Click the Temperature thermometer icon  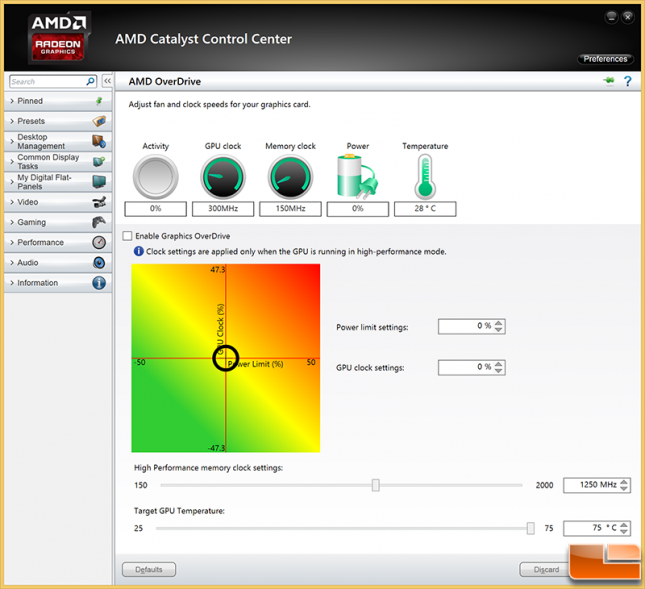tap(425, 176)
